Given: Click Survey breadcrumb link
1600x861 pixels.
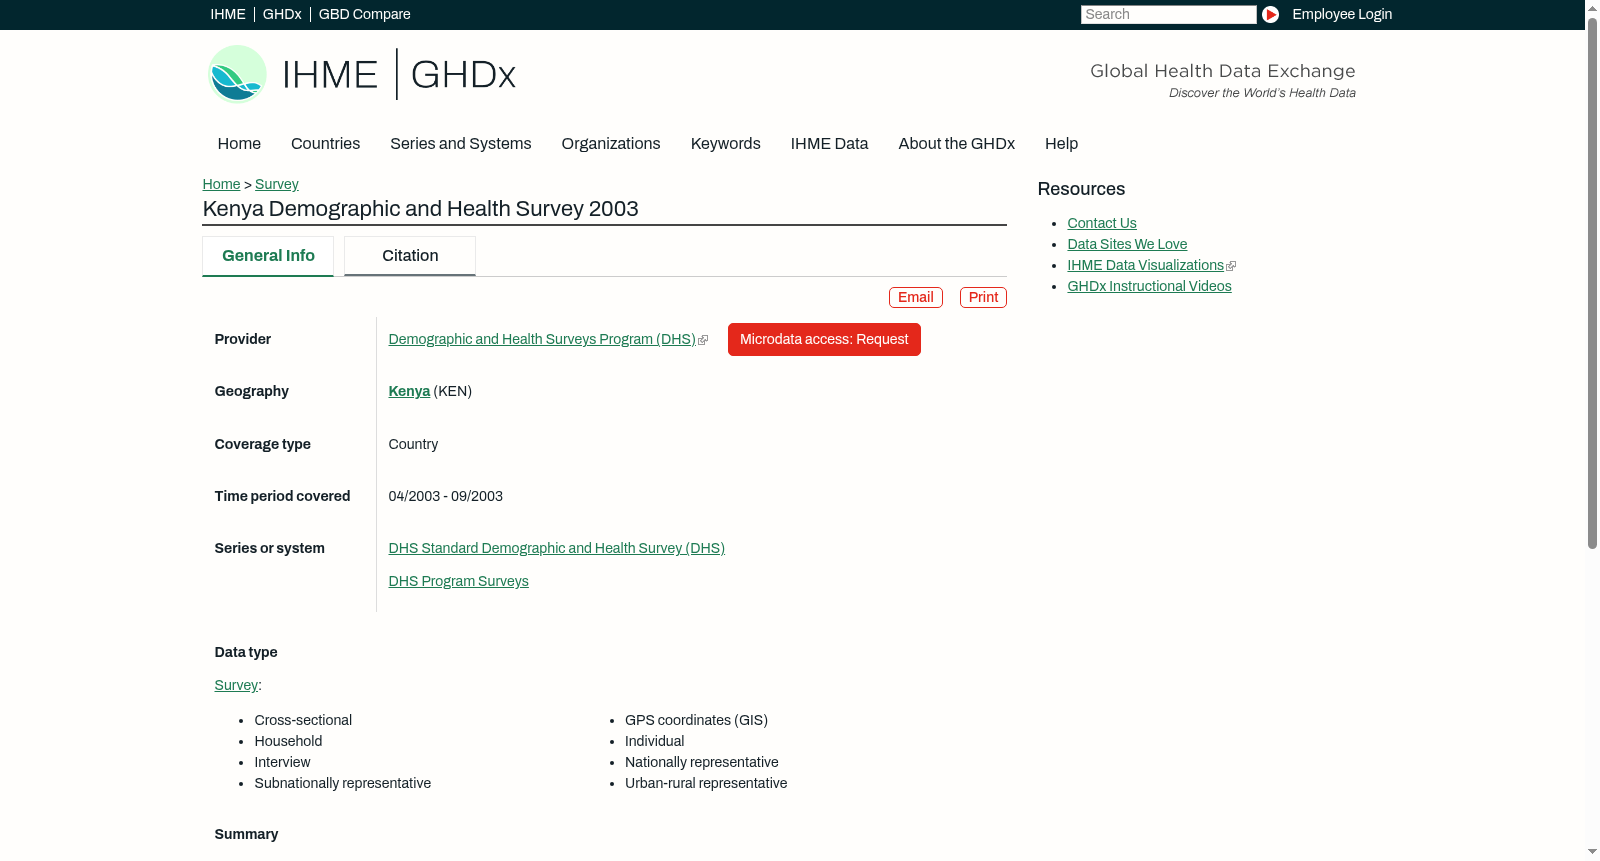Looking at the screenshot, I should (277, 184).
